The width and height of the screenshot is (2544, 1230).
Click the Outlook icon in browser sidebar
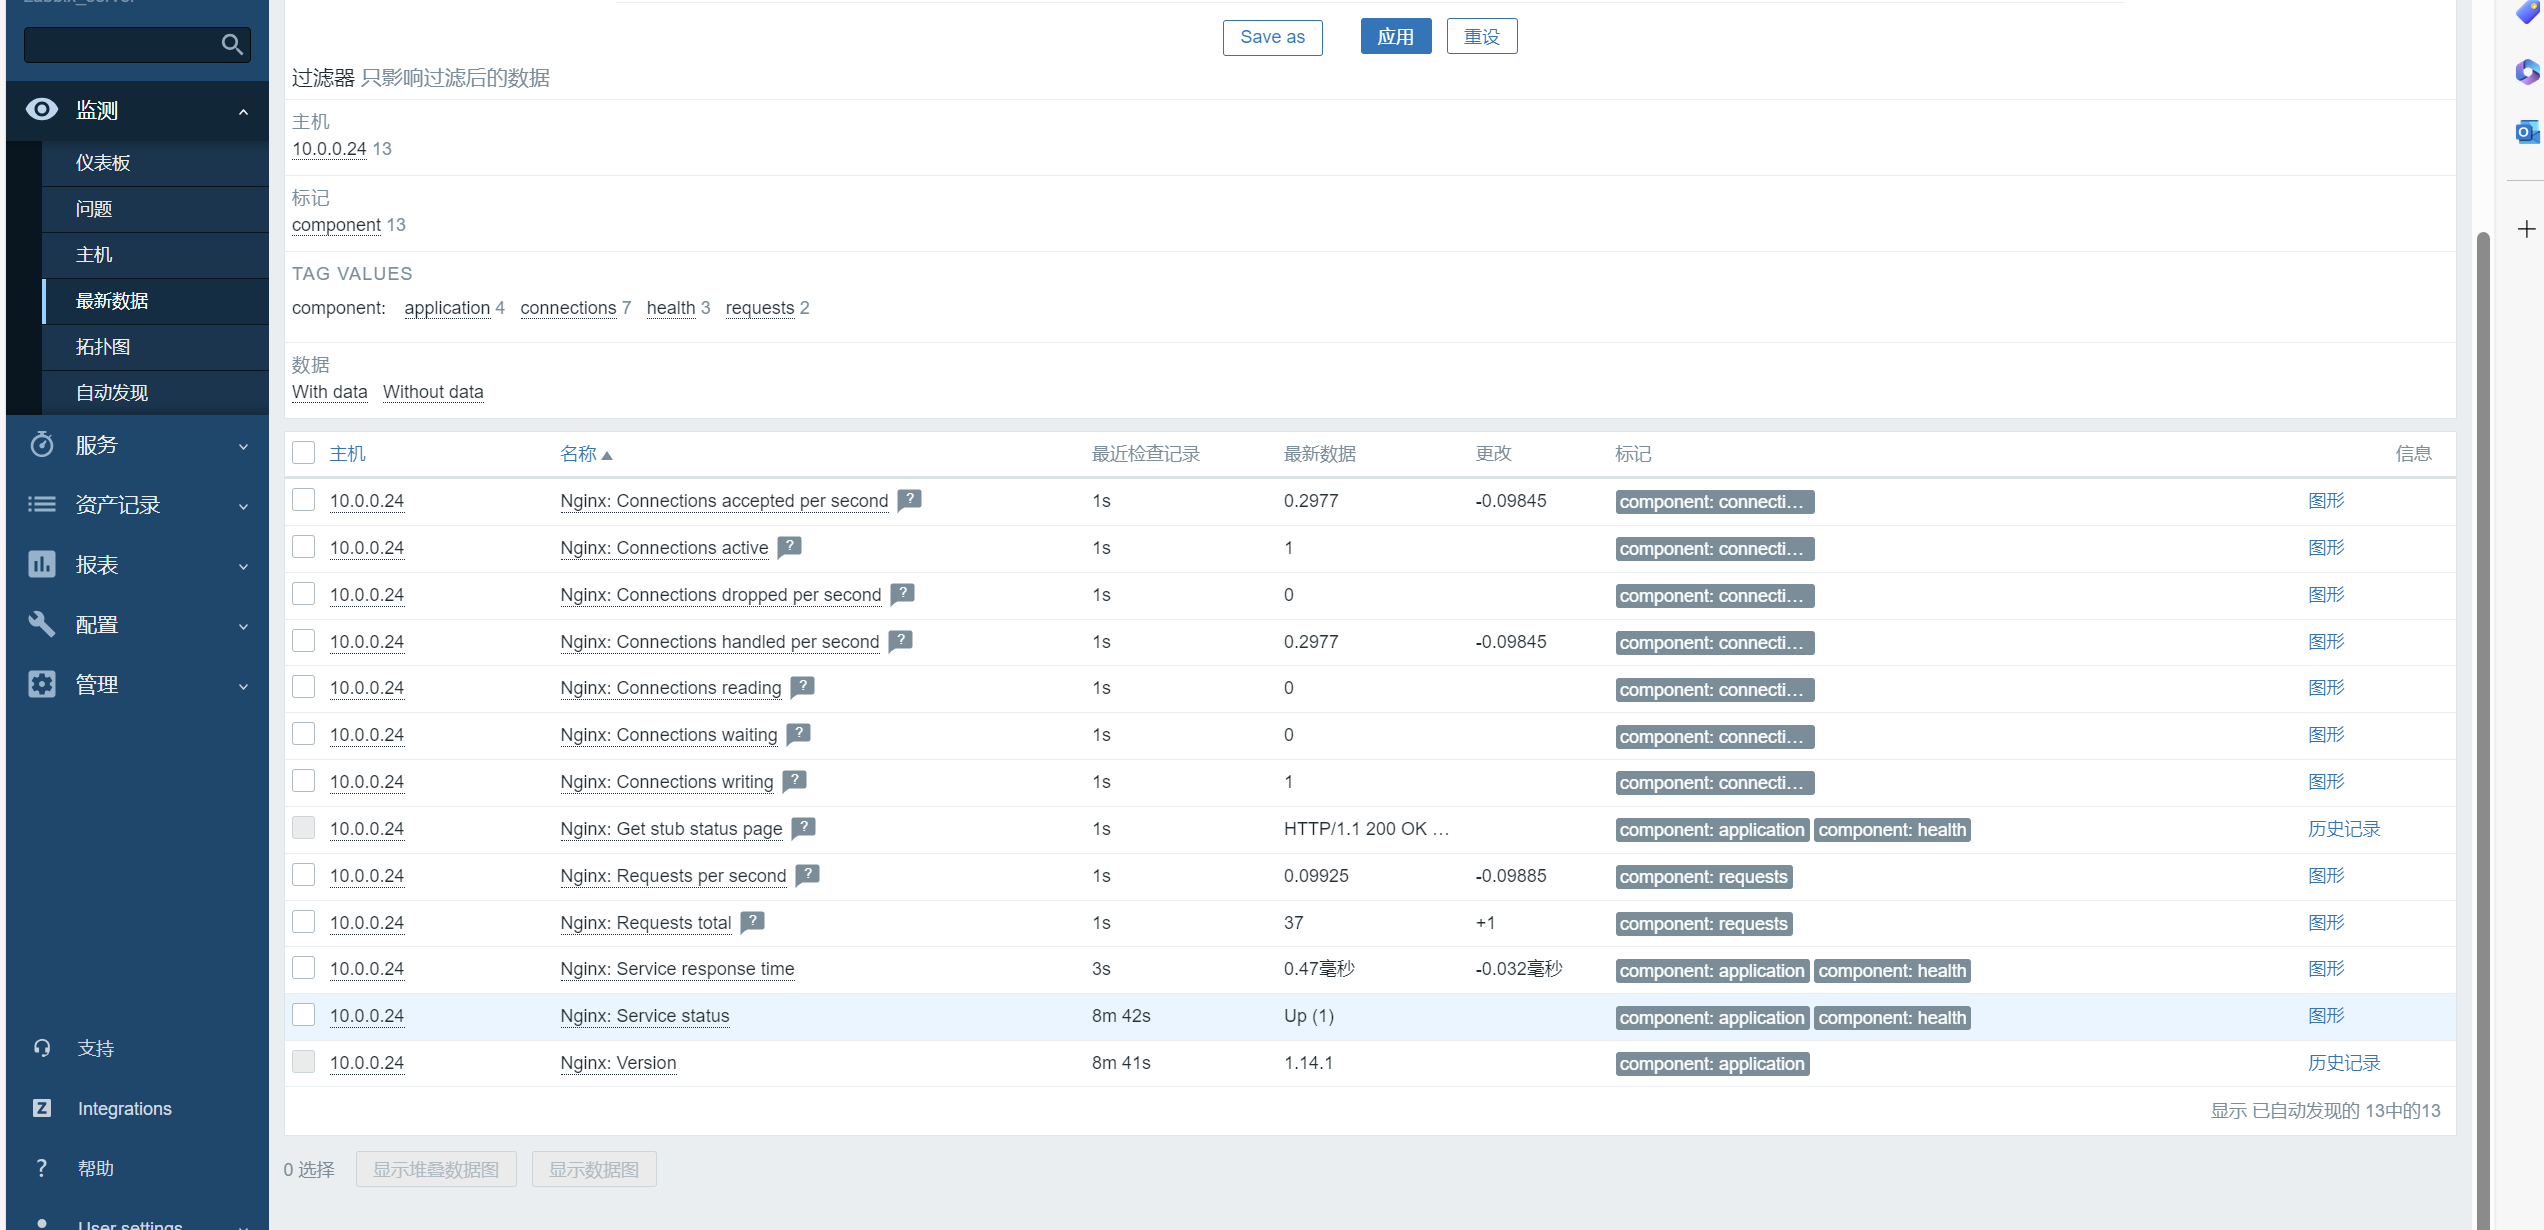[x=2526, y=131]
